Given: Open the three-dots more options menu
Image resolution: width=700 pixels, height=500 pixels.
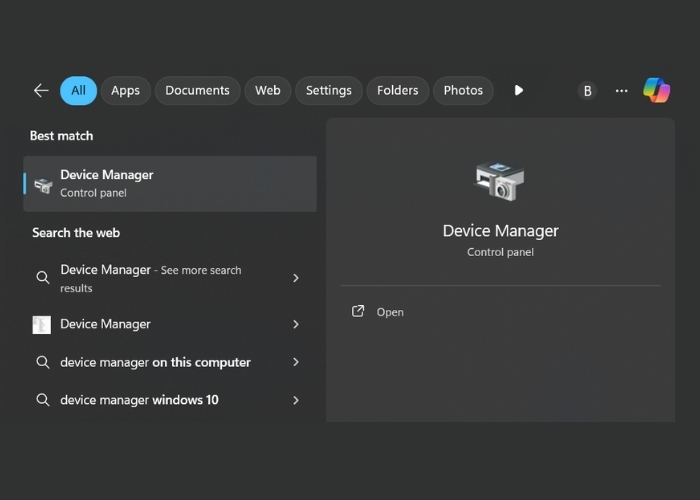Looking at the screenshot, I should (622, 90).
